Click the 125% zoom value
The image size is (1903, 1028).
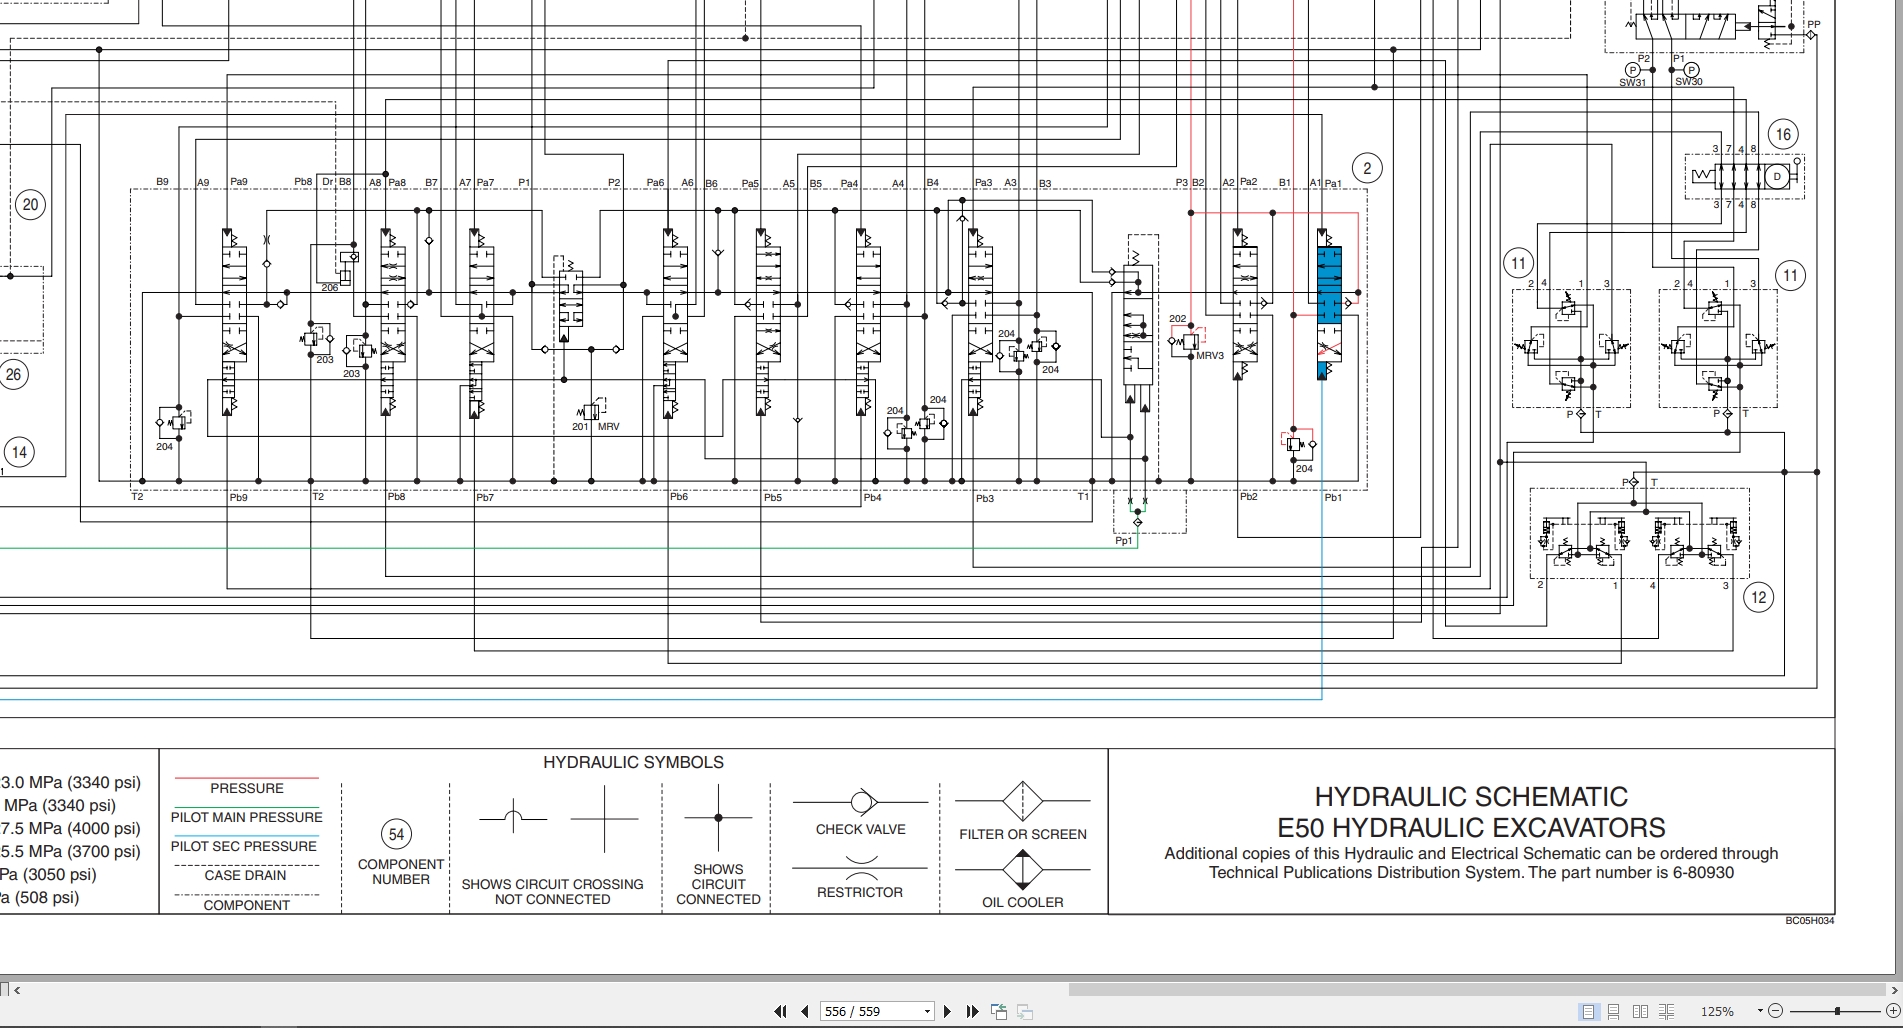(1717, 1011)
